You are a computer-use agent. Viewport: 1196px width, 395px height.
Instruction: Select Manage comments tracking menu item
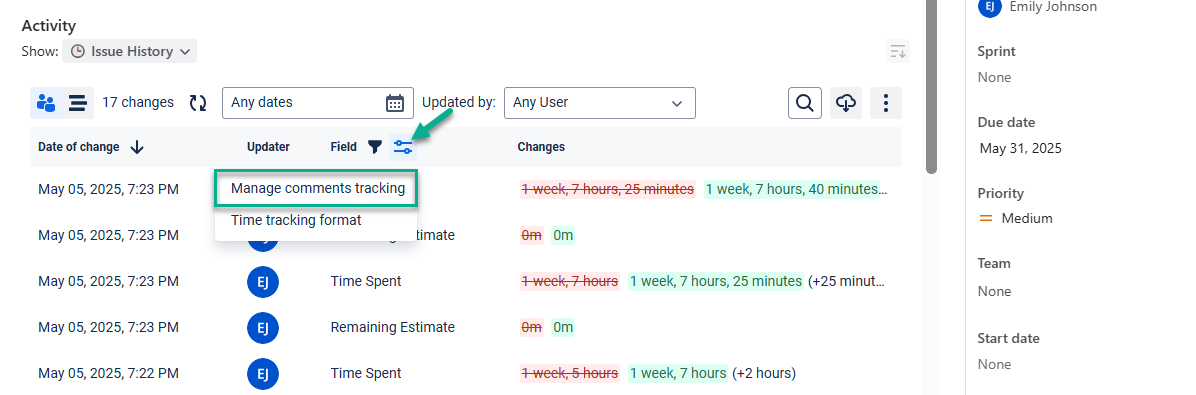tap(317, 188)
